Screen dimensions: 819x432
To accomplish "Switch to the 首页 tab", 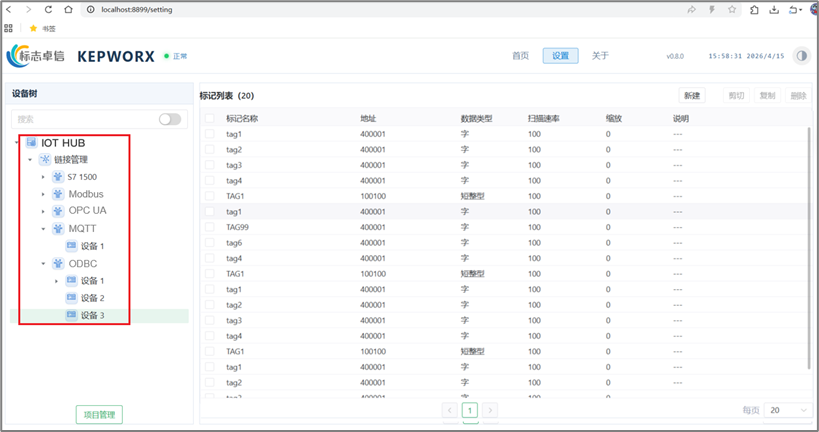I will click(x=520, y=56).
